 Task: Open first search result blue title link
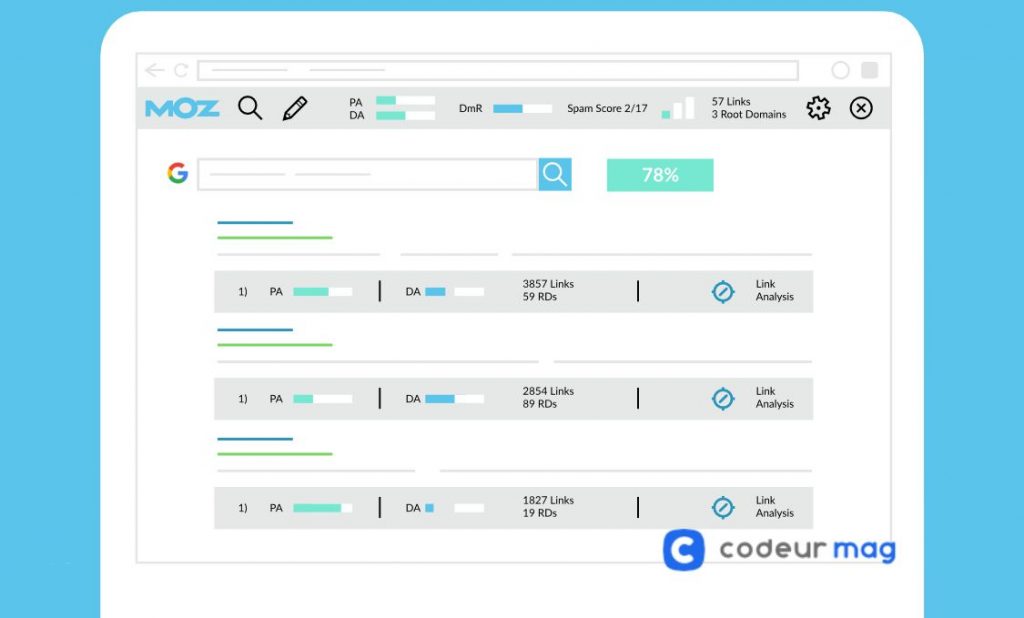click(x=255, y=223)
